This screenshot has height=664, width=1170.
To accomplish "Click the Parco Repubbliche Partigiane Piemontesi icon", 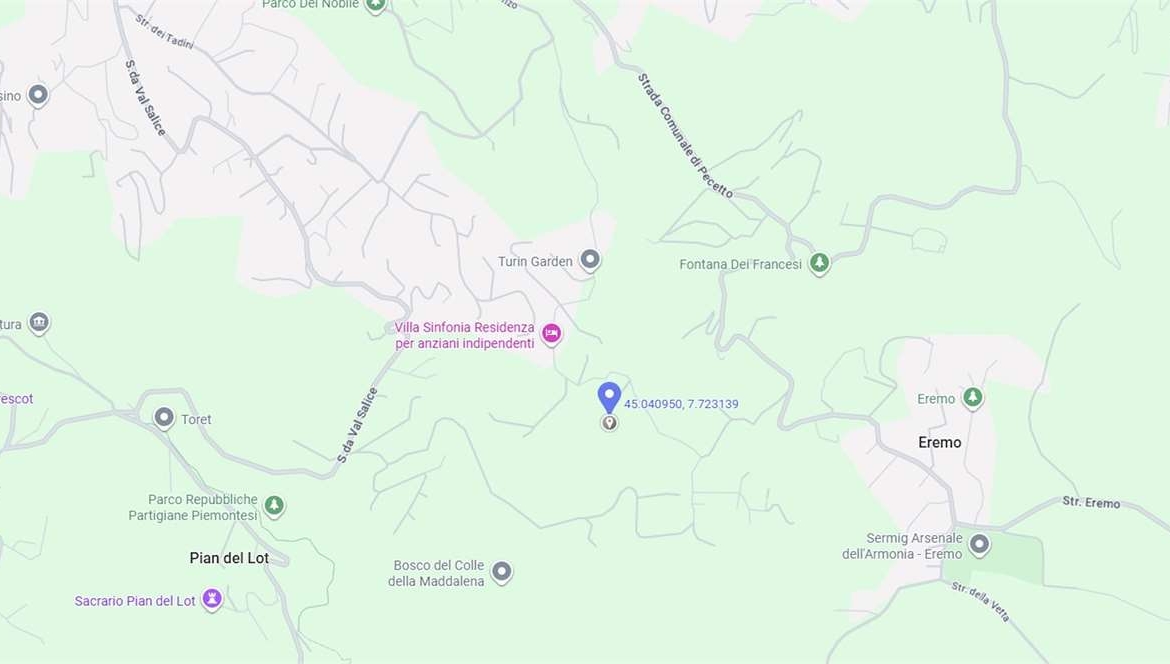I will point(275,506).
